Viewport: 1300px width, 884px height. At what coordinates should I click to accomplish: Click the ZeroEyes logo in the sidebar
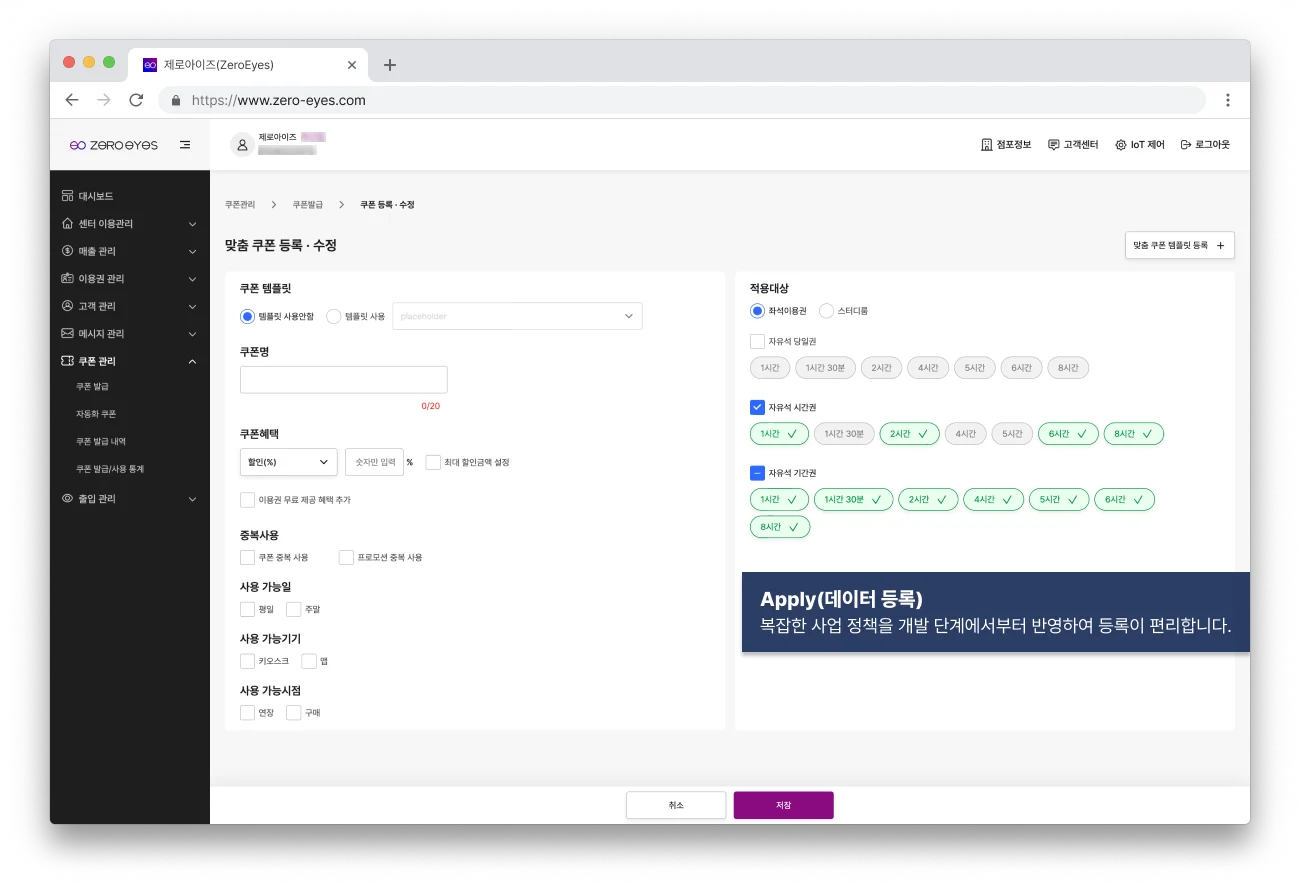114,144
